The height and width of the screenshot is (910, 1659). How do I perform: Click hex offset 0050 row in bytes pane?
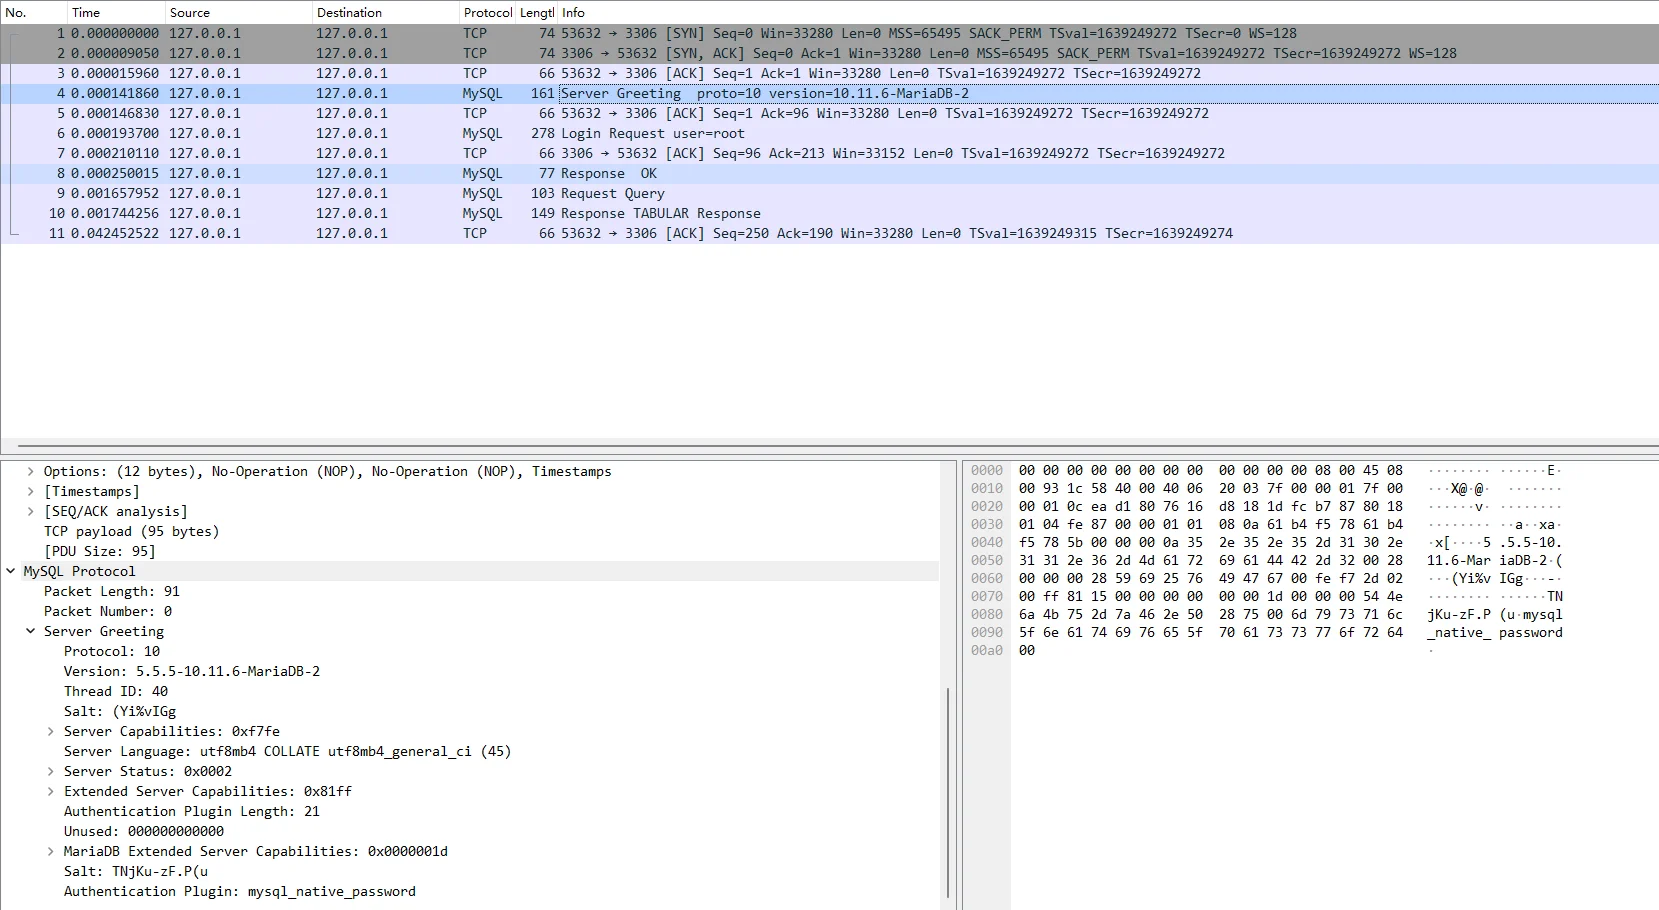tap(986, 560)
